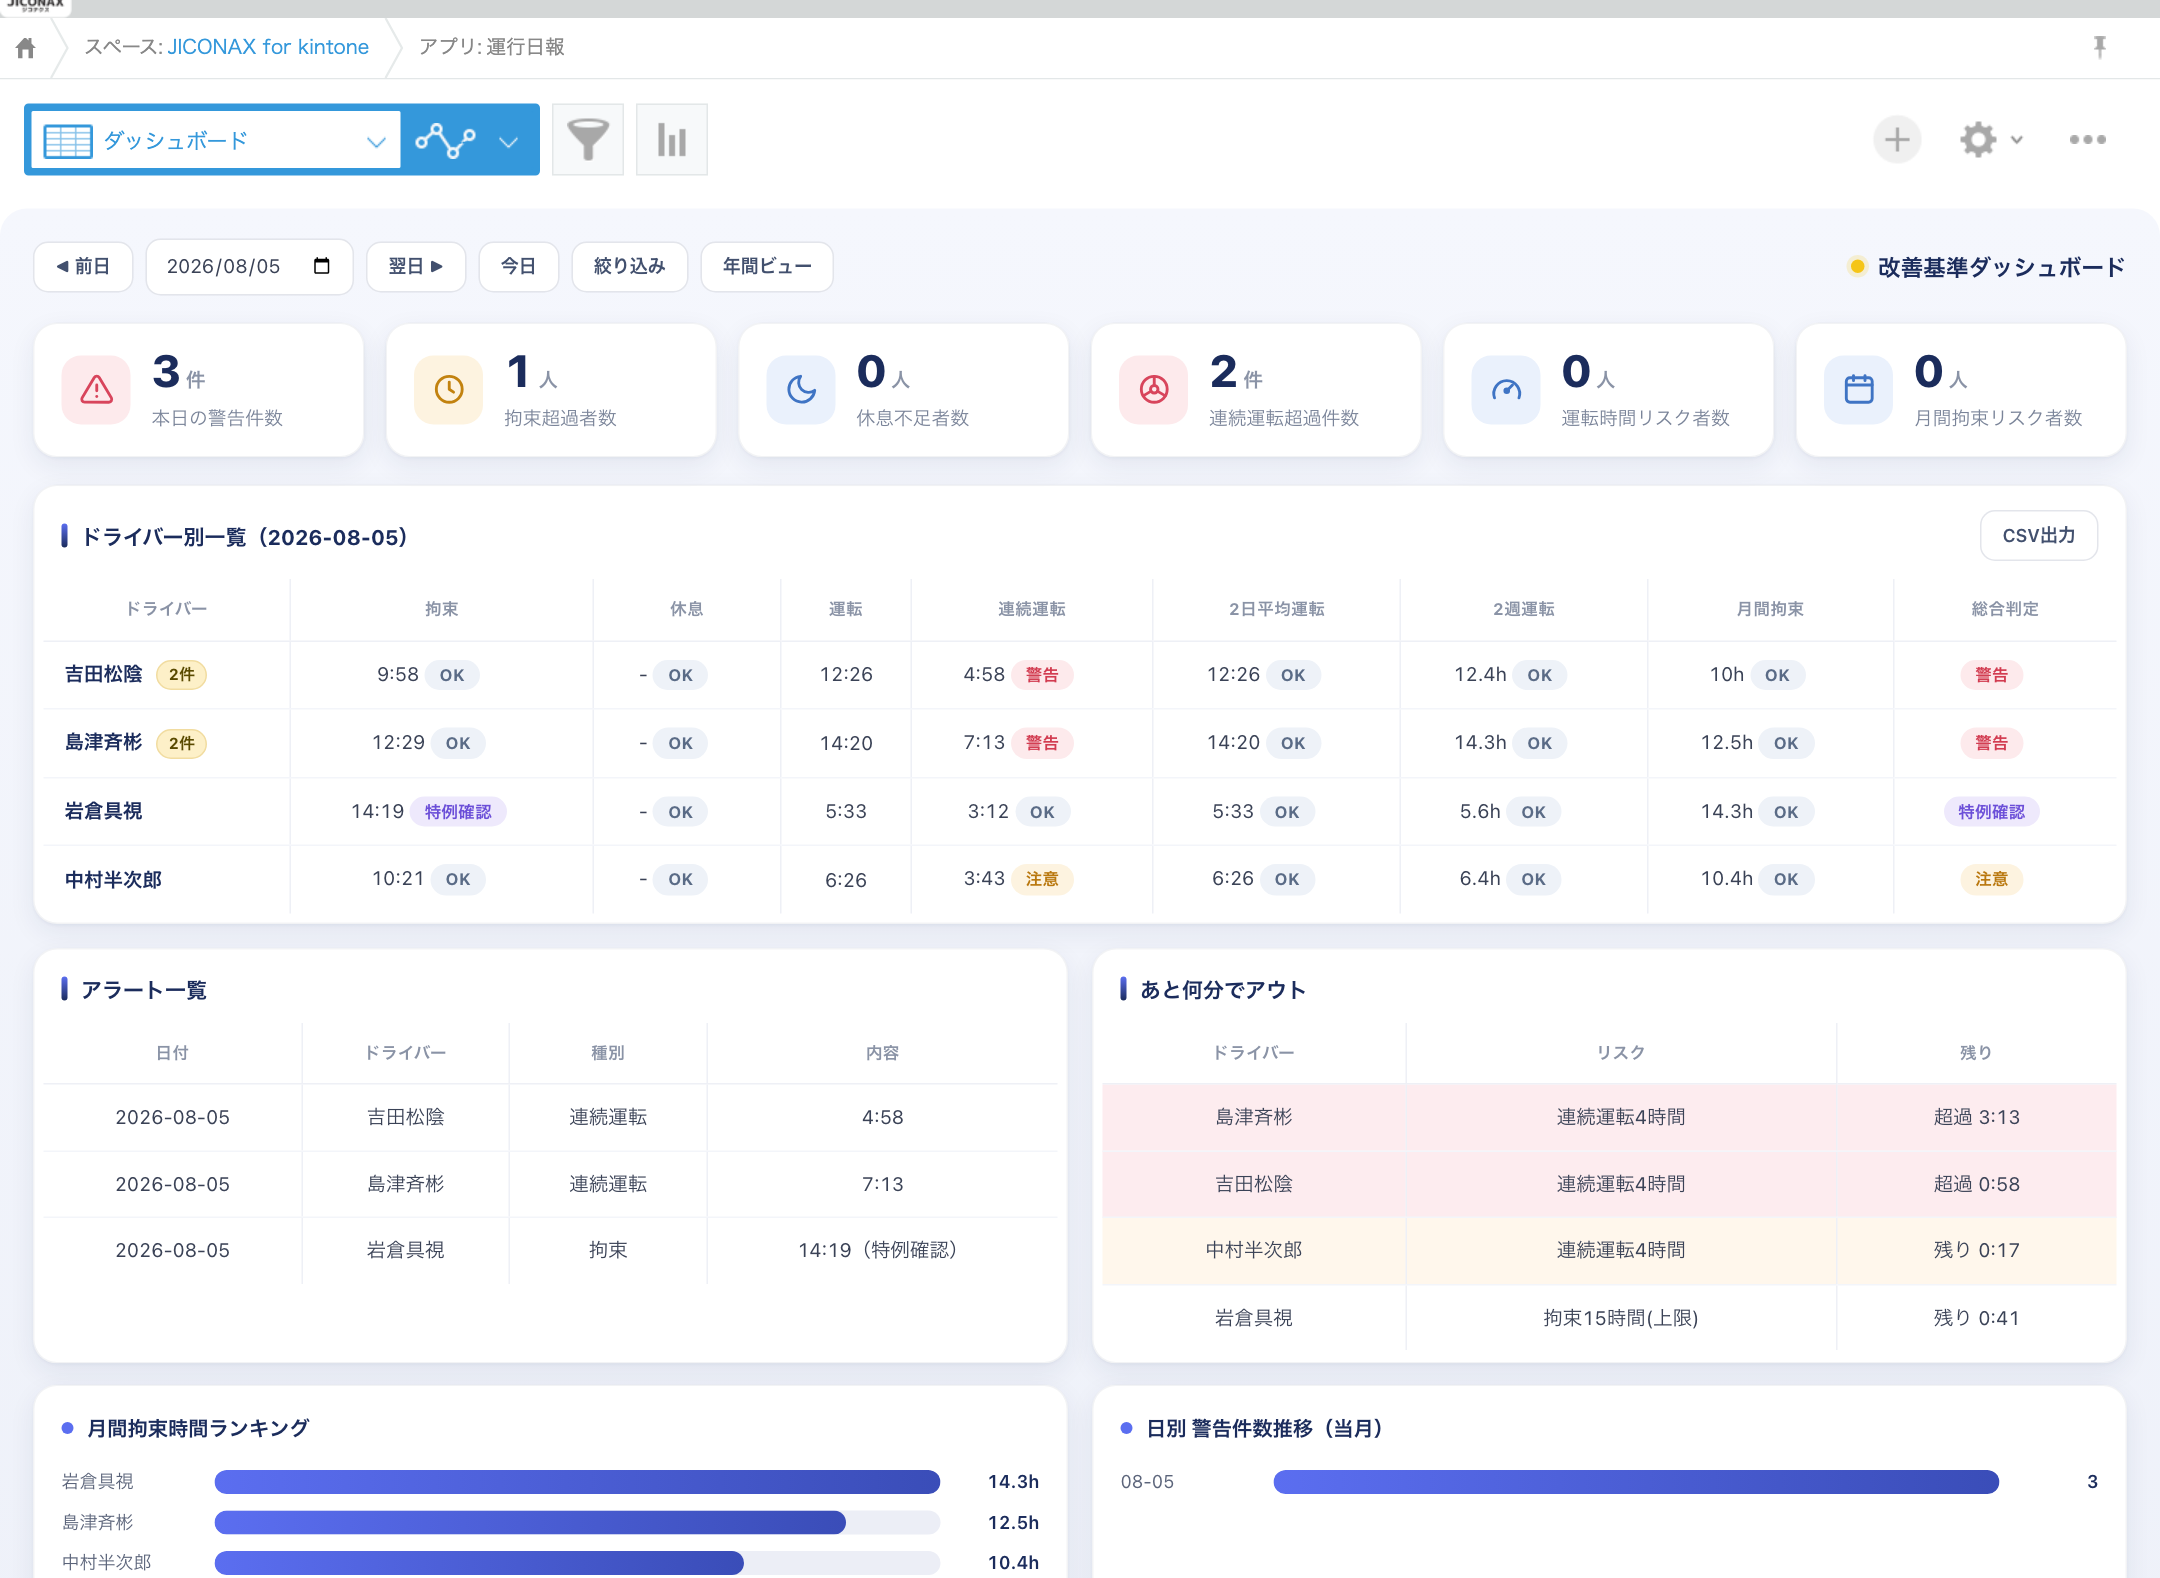
Task: Pin the page with the pushpin icon
Action: coord(2099,47)
